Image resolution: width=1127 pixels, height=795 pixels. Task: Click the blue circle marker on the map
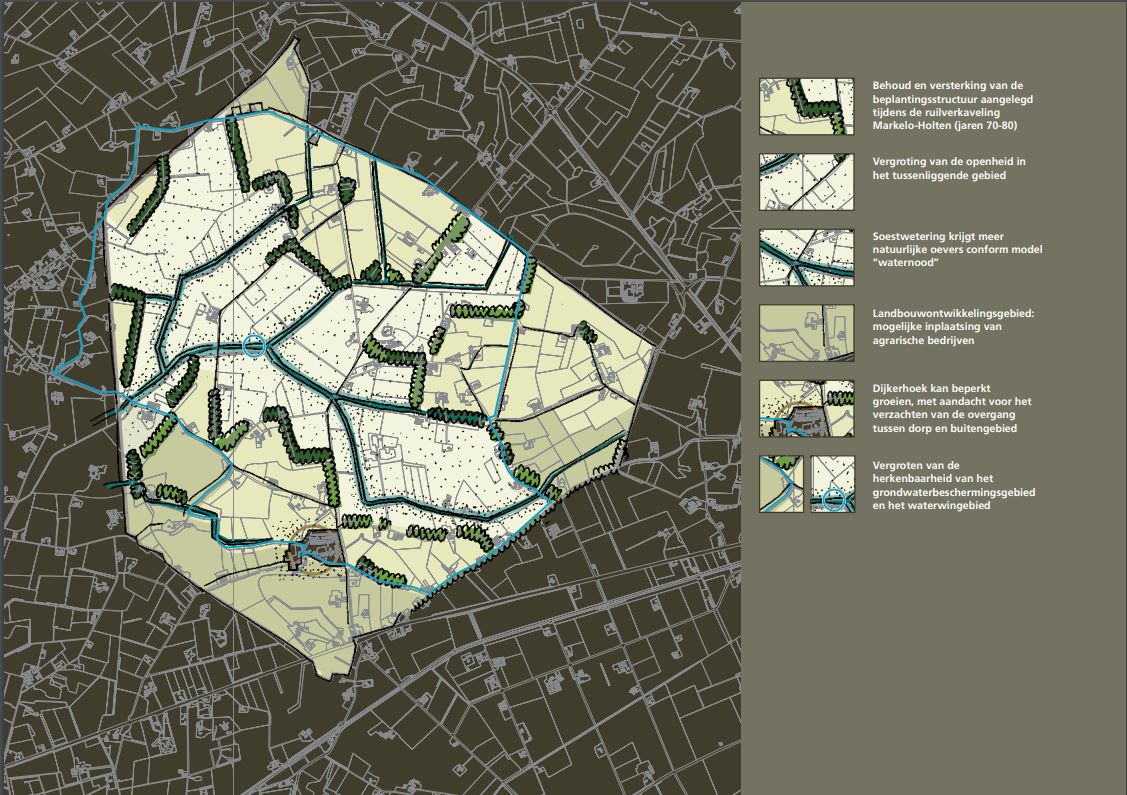tap(256, 346)
